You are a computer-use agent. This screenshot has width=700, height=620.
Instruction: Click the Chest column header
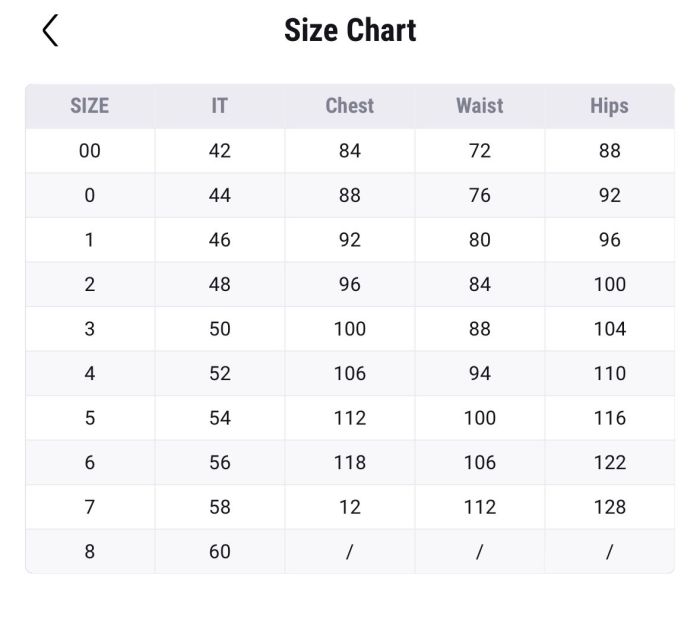pos(350,106)
